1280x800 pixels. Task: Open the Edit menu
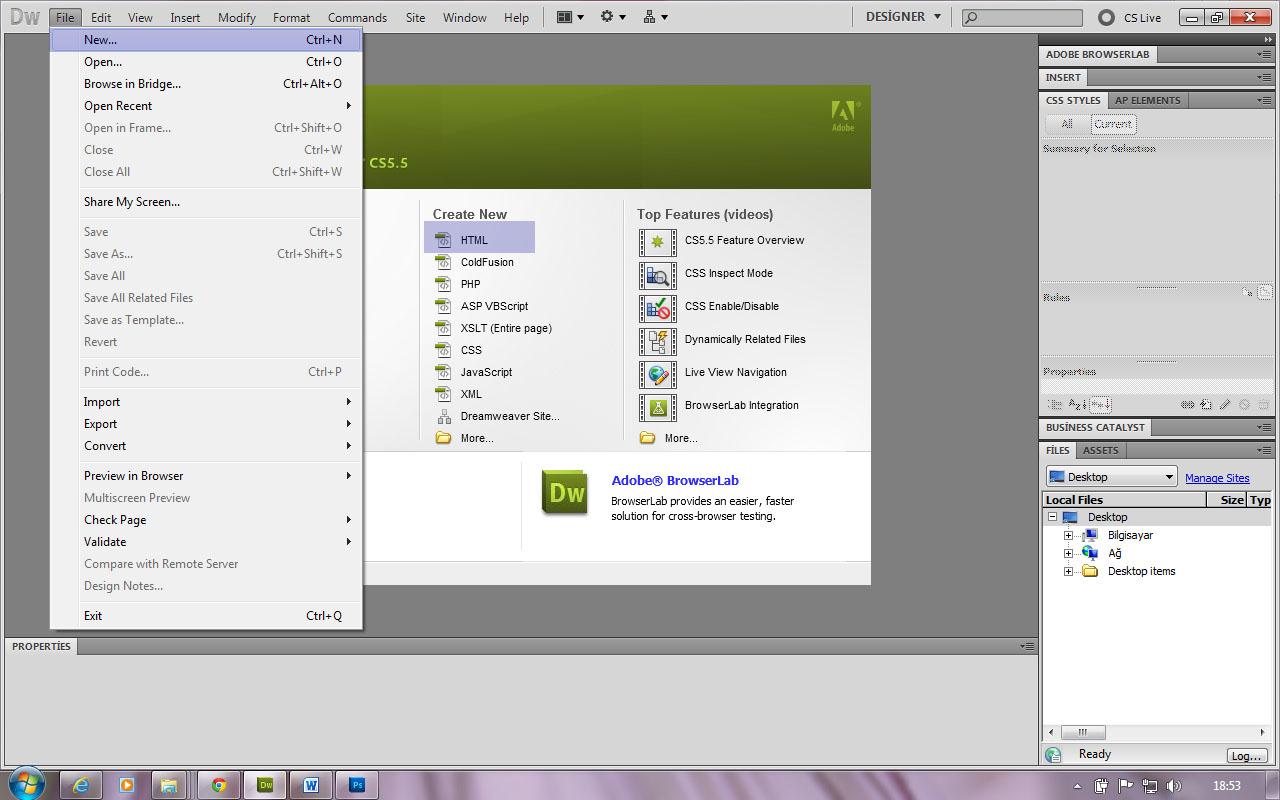point(101,17)
